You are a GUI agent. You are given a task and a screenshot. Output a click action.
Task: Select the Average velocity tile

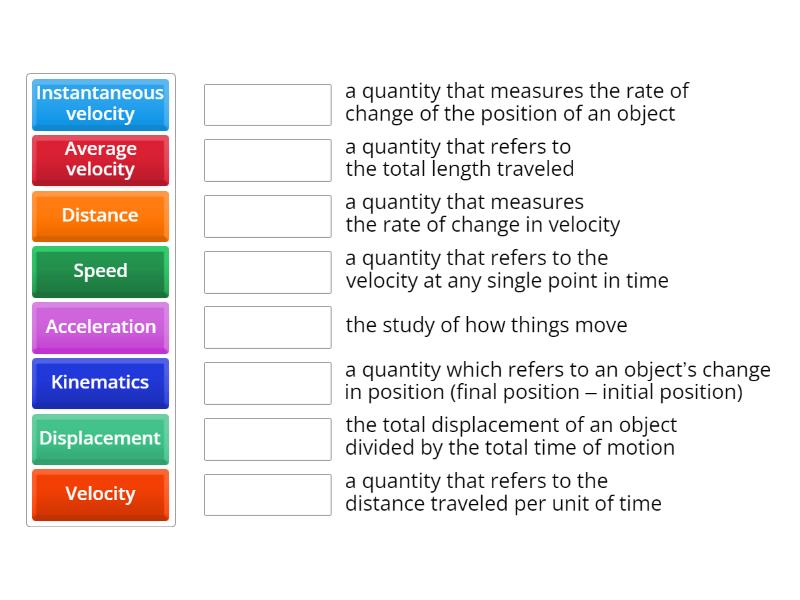point(100,160)
